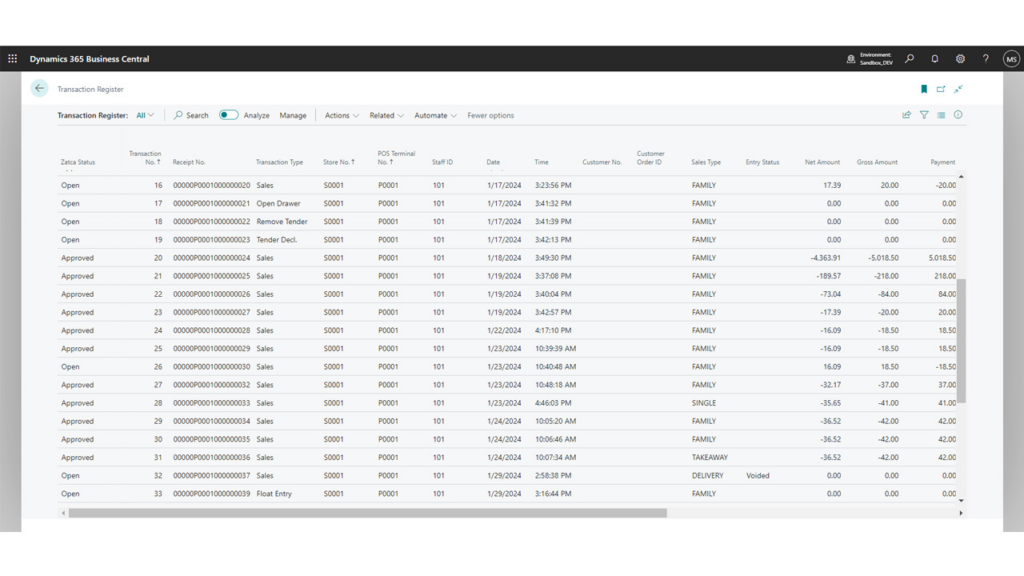Click the Environment Sandbox_DEV indicator icon
This screenshot has width=1024, height=576.
[851, 59]
